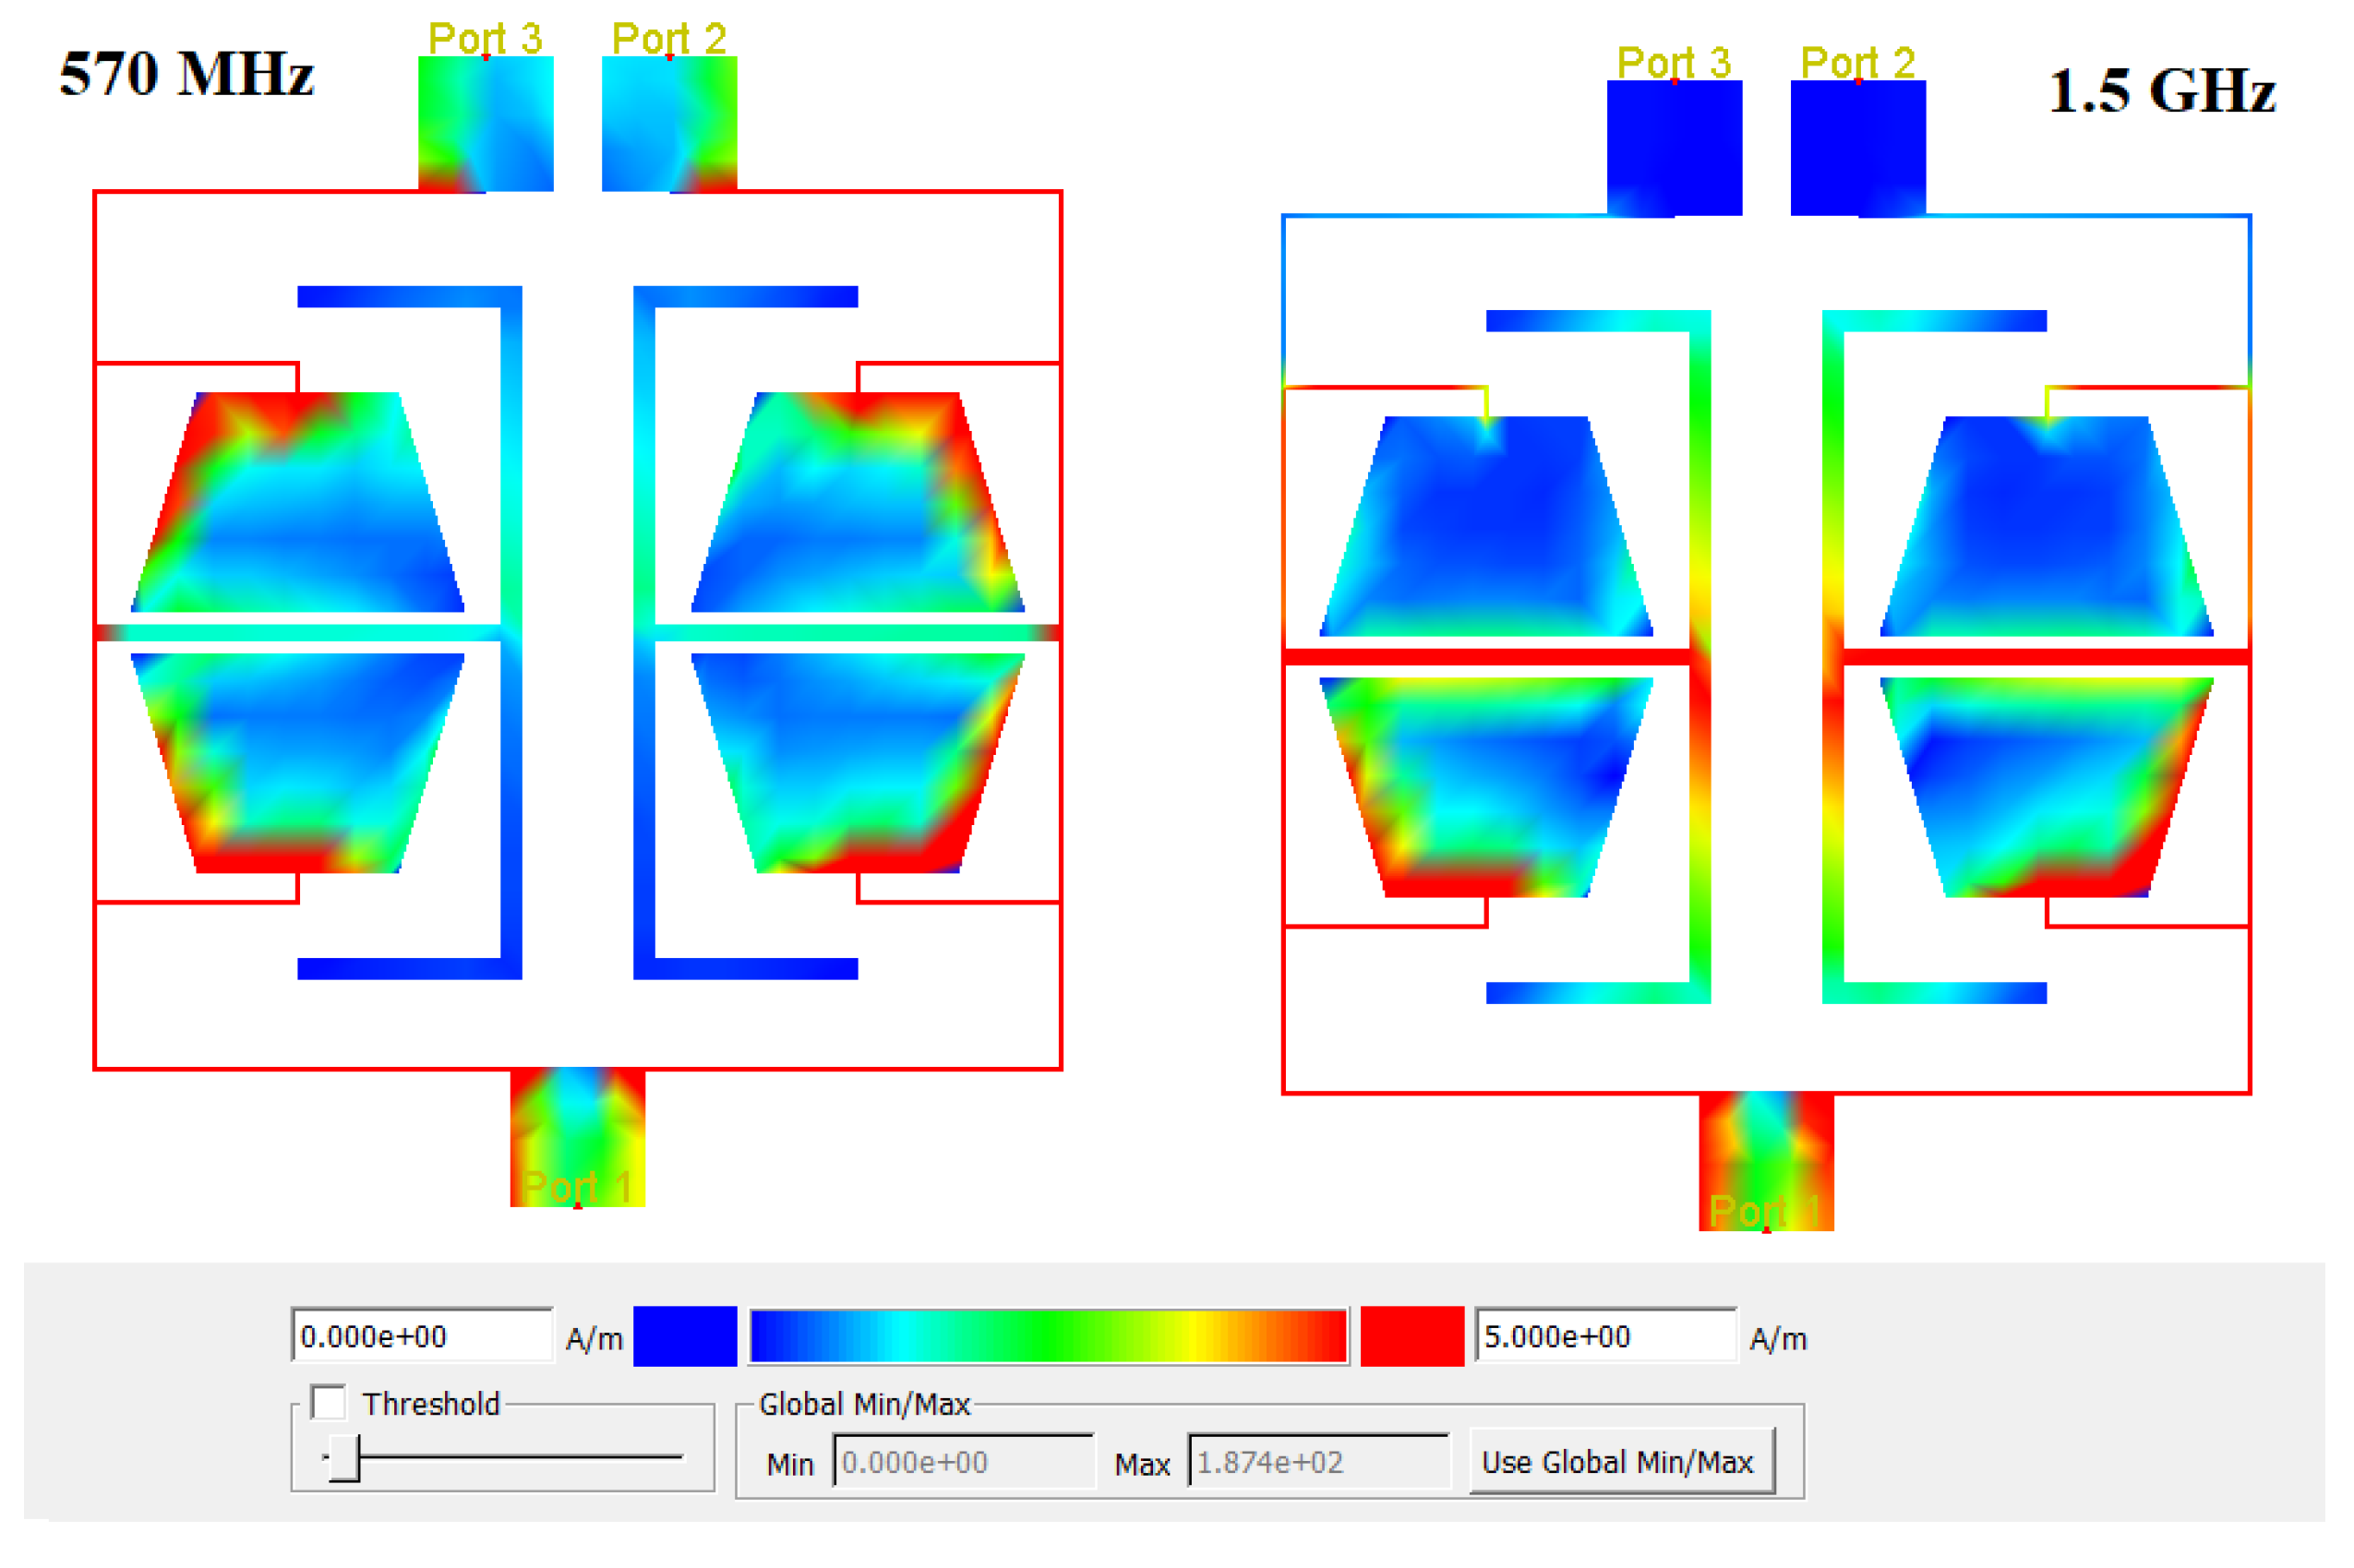Click the Threshold slider handle
The height and width of the screenshot is (1568, 2354).
point(344,1458)
